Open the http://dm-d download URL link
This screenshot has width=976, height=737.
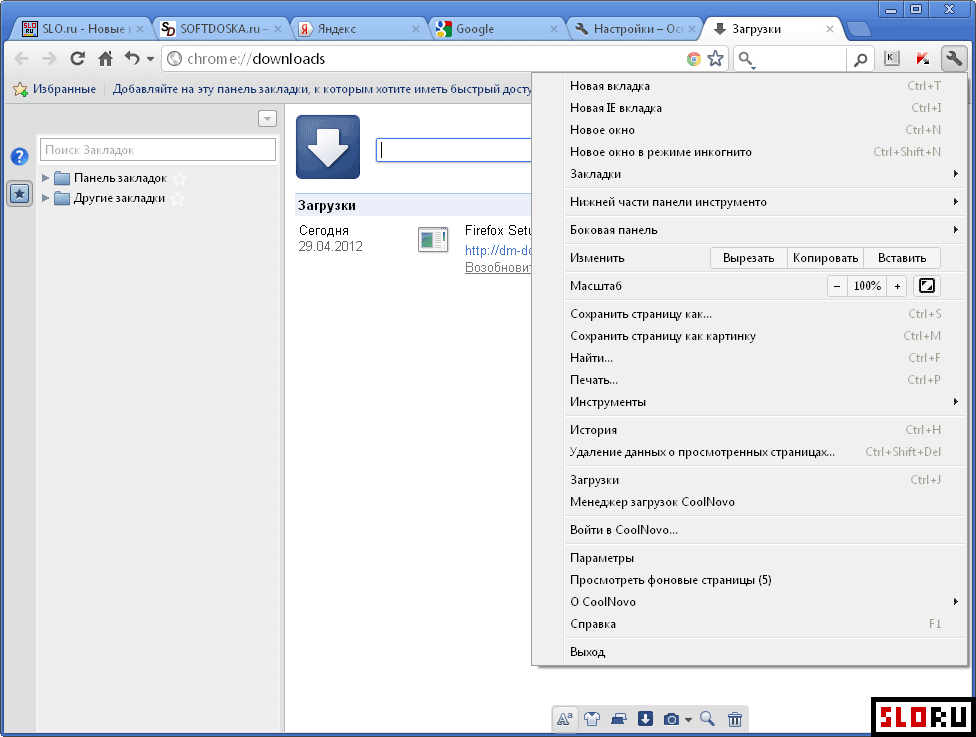(498, 250)
